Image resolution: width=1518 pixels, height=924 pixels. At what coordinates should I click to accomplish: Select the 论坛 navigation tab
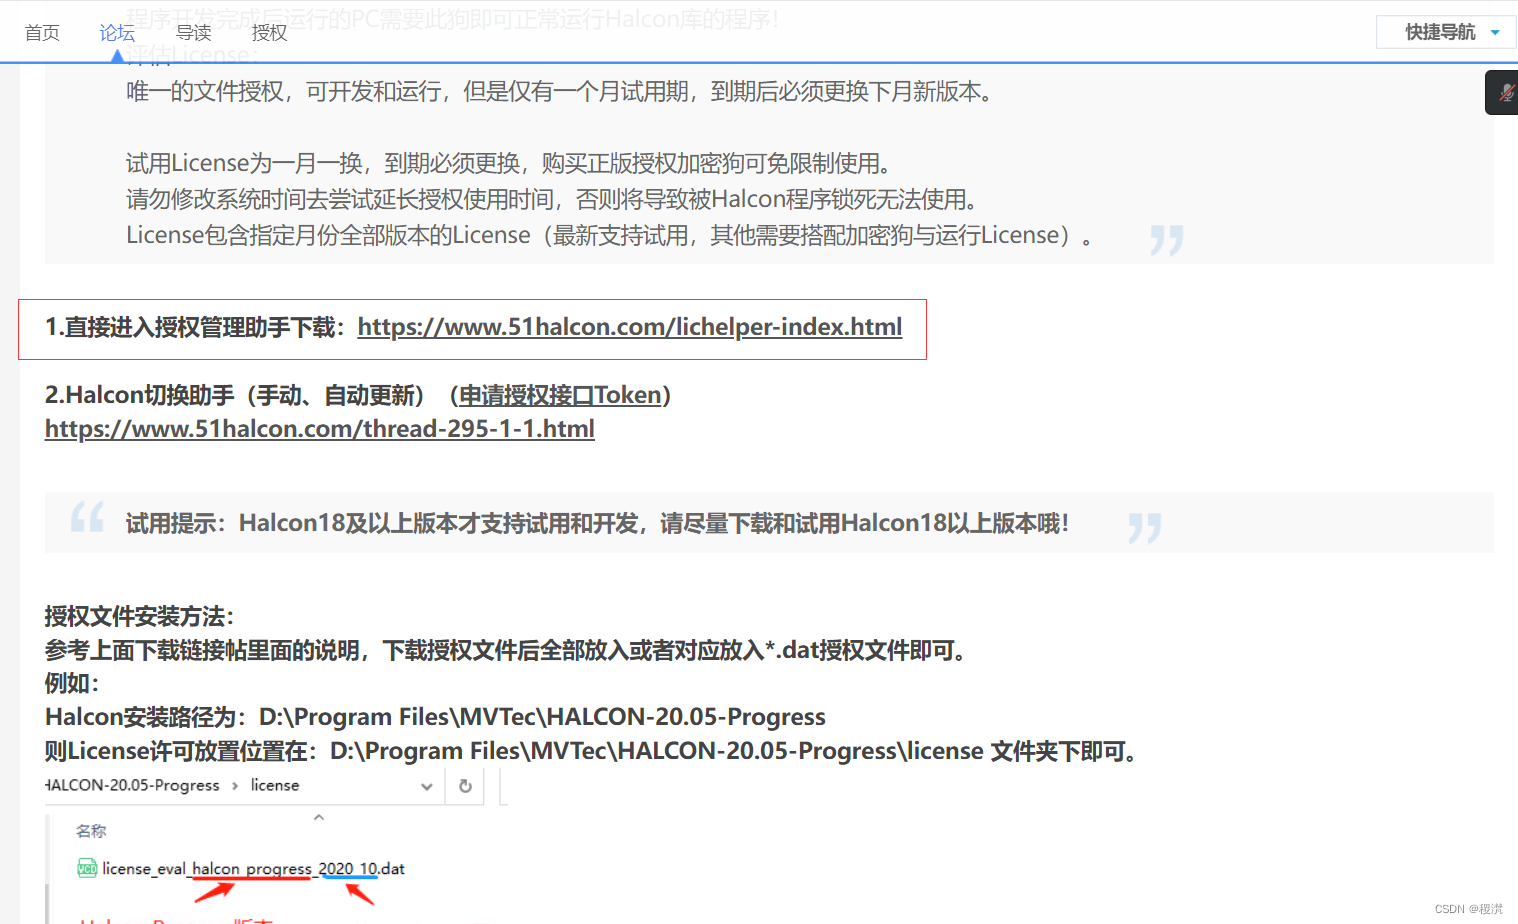[x=117, y=33]
